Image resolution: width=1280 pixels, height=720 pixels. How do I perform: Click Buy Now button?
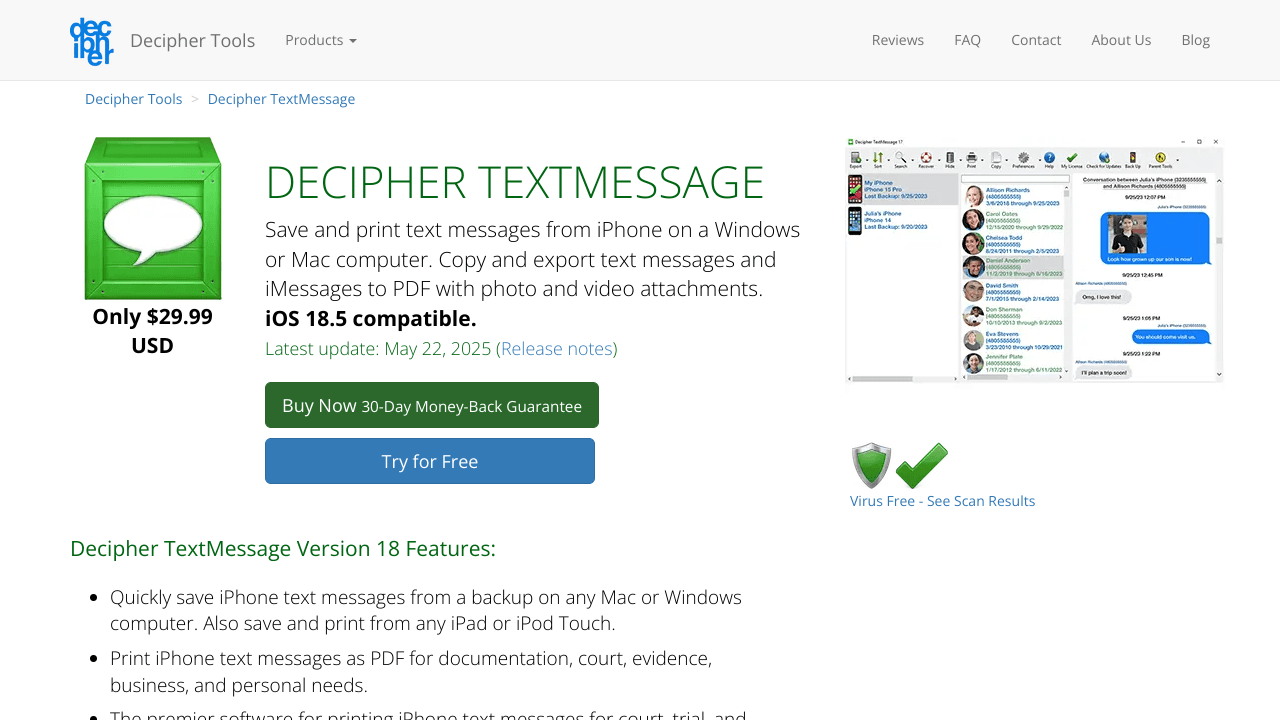pos(432,405)
